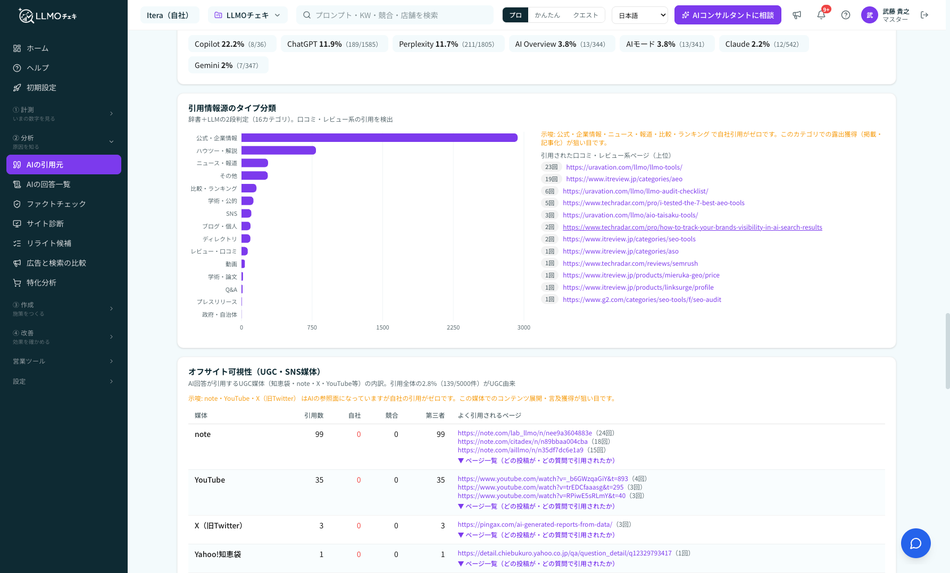Open the uravation llmo-tools link

pyautogui.click(x=624, y=167)
